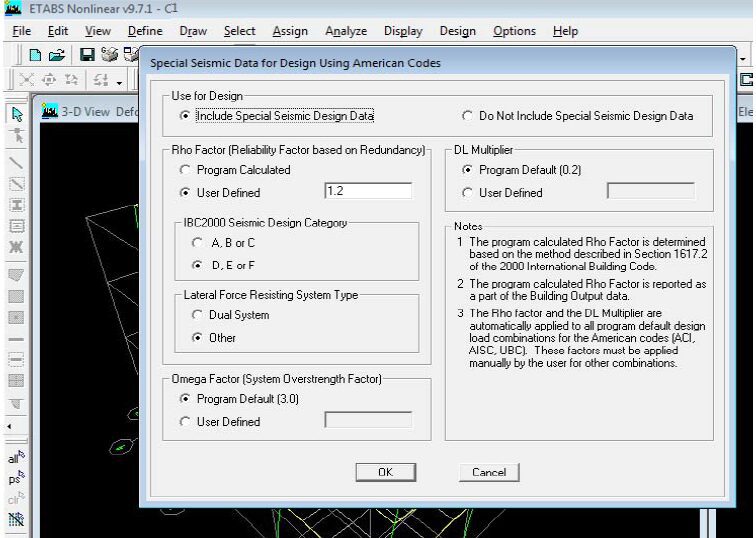Select the Draw Doors quarter-shape tool
This screenshot has width=756, height=538.
coord(16,403)
